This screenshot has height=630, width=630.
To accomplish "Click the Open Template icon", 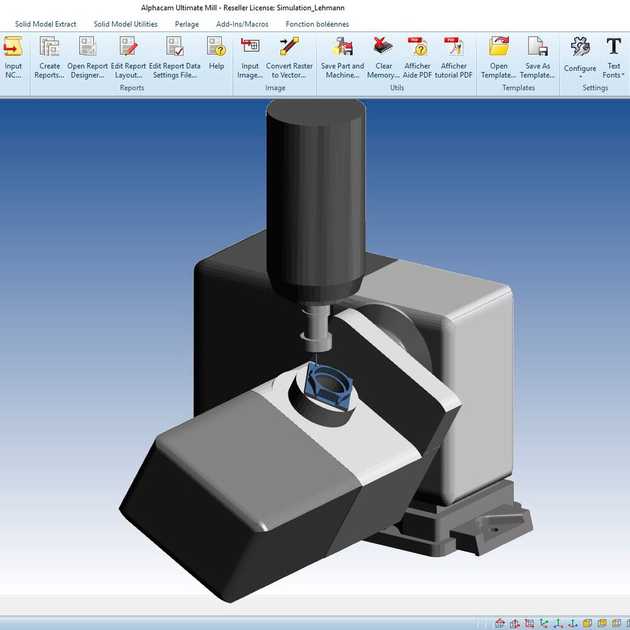I will [x=499, y=47].
